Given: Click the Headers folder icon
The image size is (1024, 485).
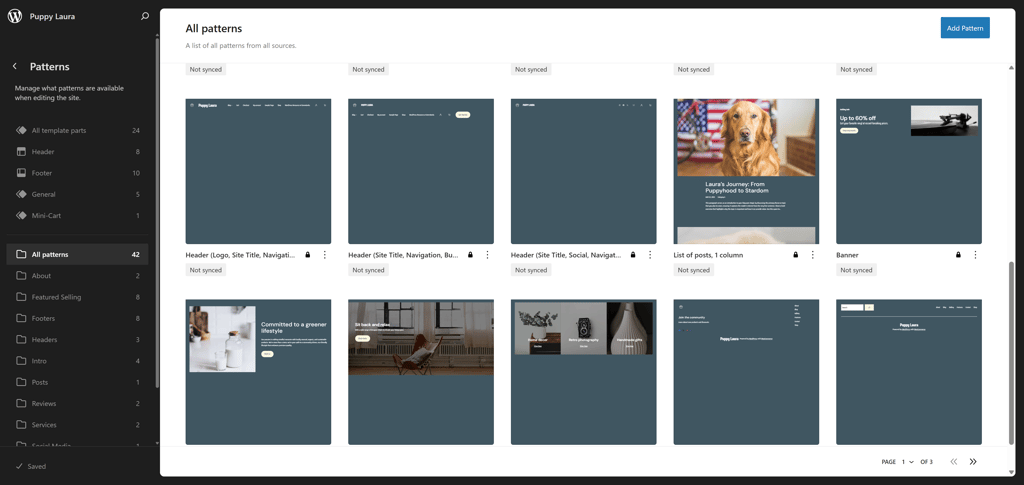Looking at the screenshot, I should point(21,339).
